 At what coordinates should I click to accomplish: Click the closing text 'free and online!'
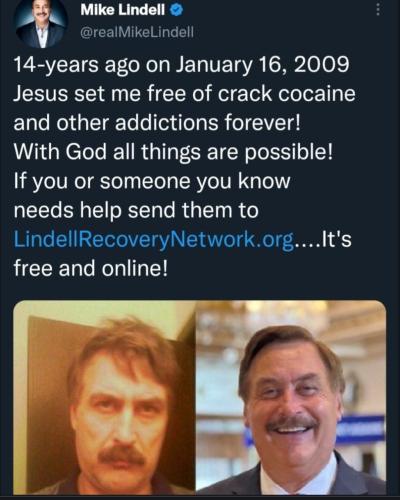click(90, 268)
